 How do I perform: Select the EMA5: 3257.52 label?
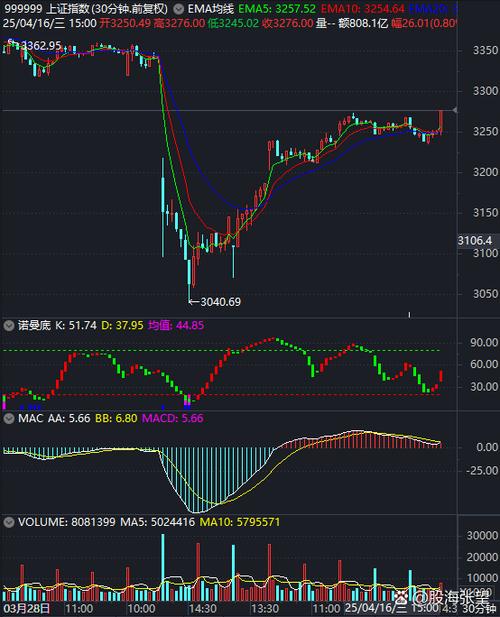277,9
